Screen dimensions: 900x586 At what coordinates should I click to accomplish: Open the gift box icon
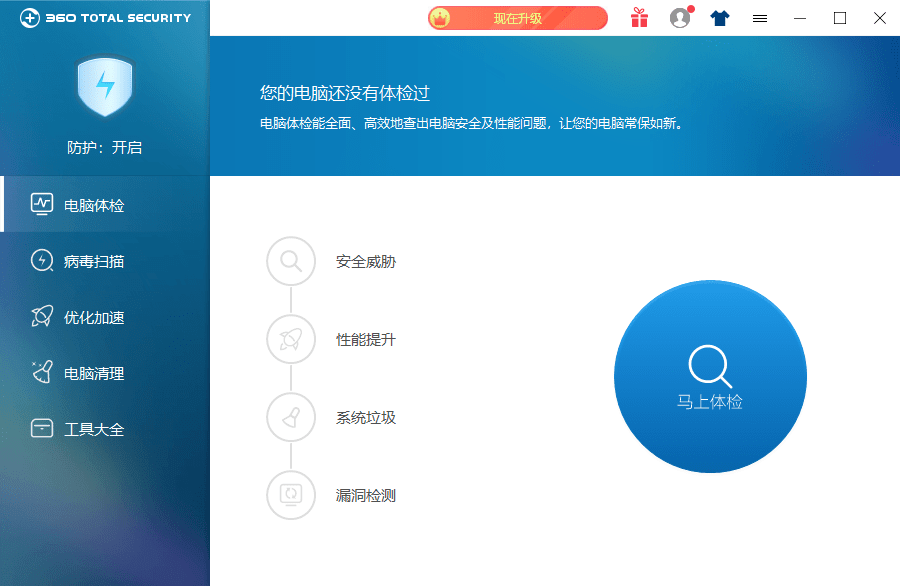(x=639, y=18)
